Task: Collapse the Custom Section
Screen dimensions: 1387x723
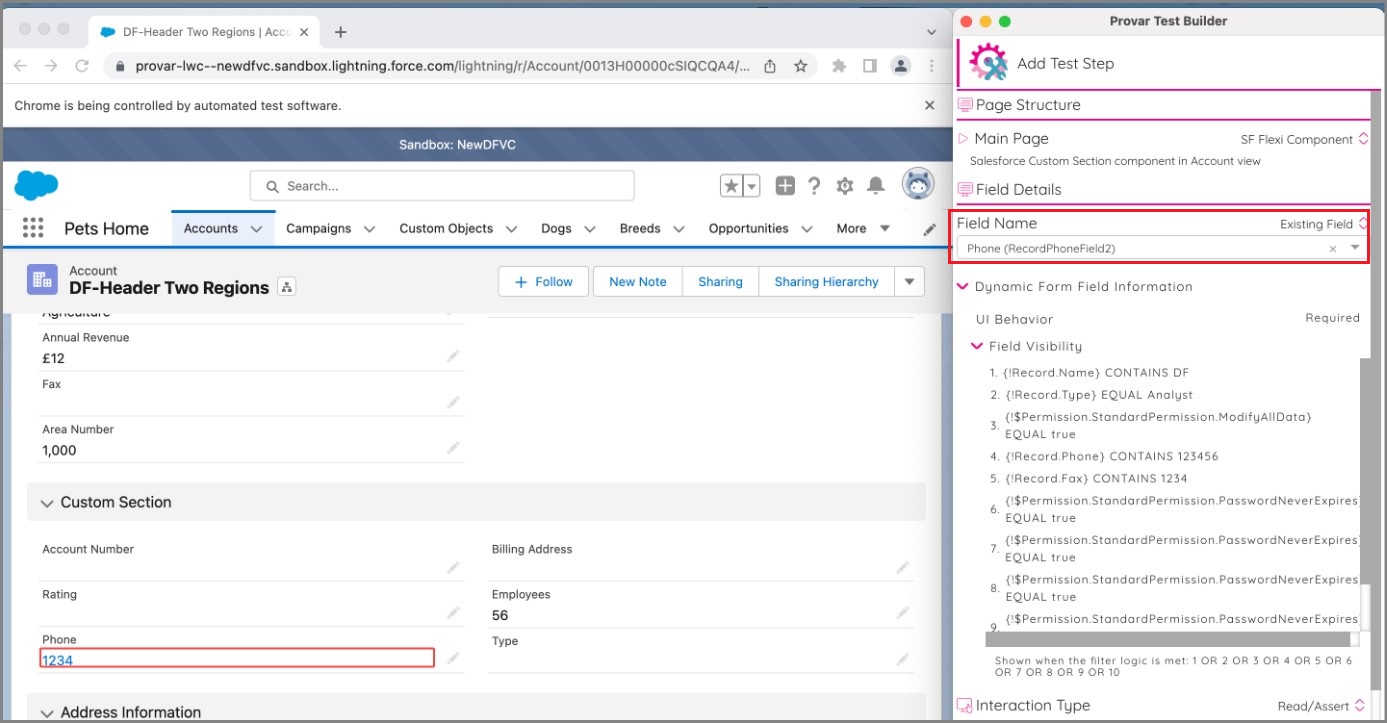Action: 47,503
